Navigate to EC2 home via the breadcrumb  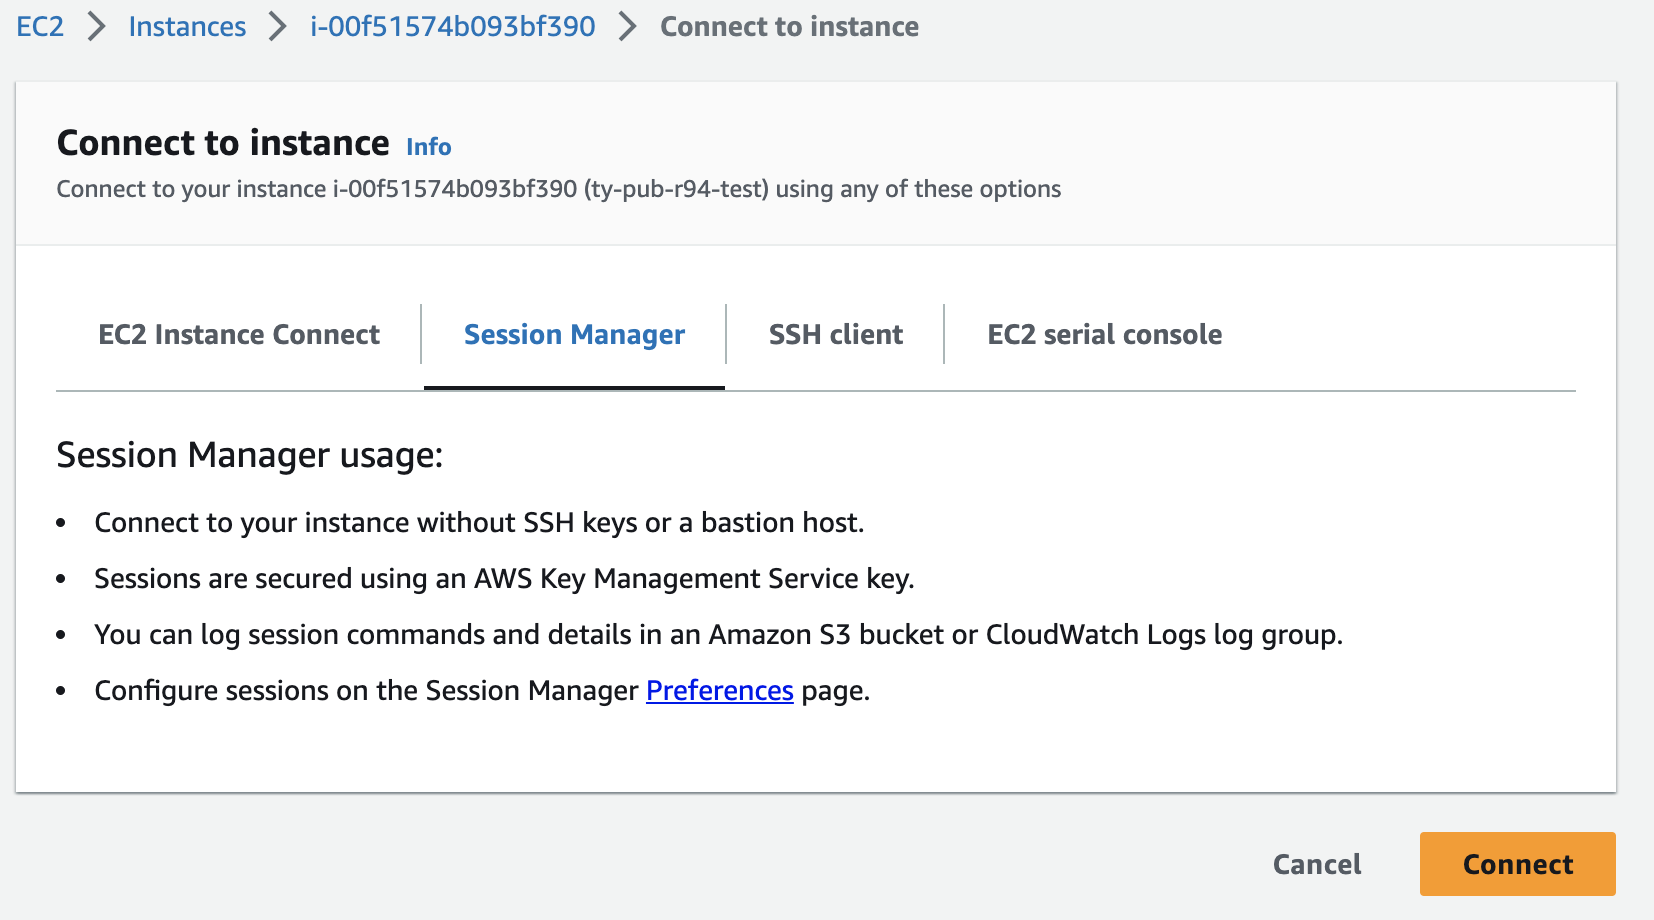tap(39, 26)
